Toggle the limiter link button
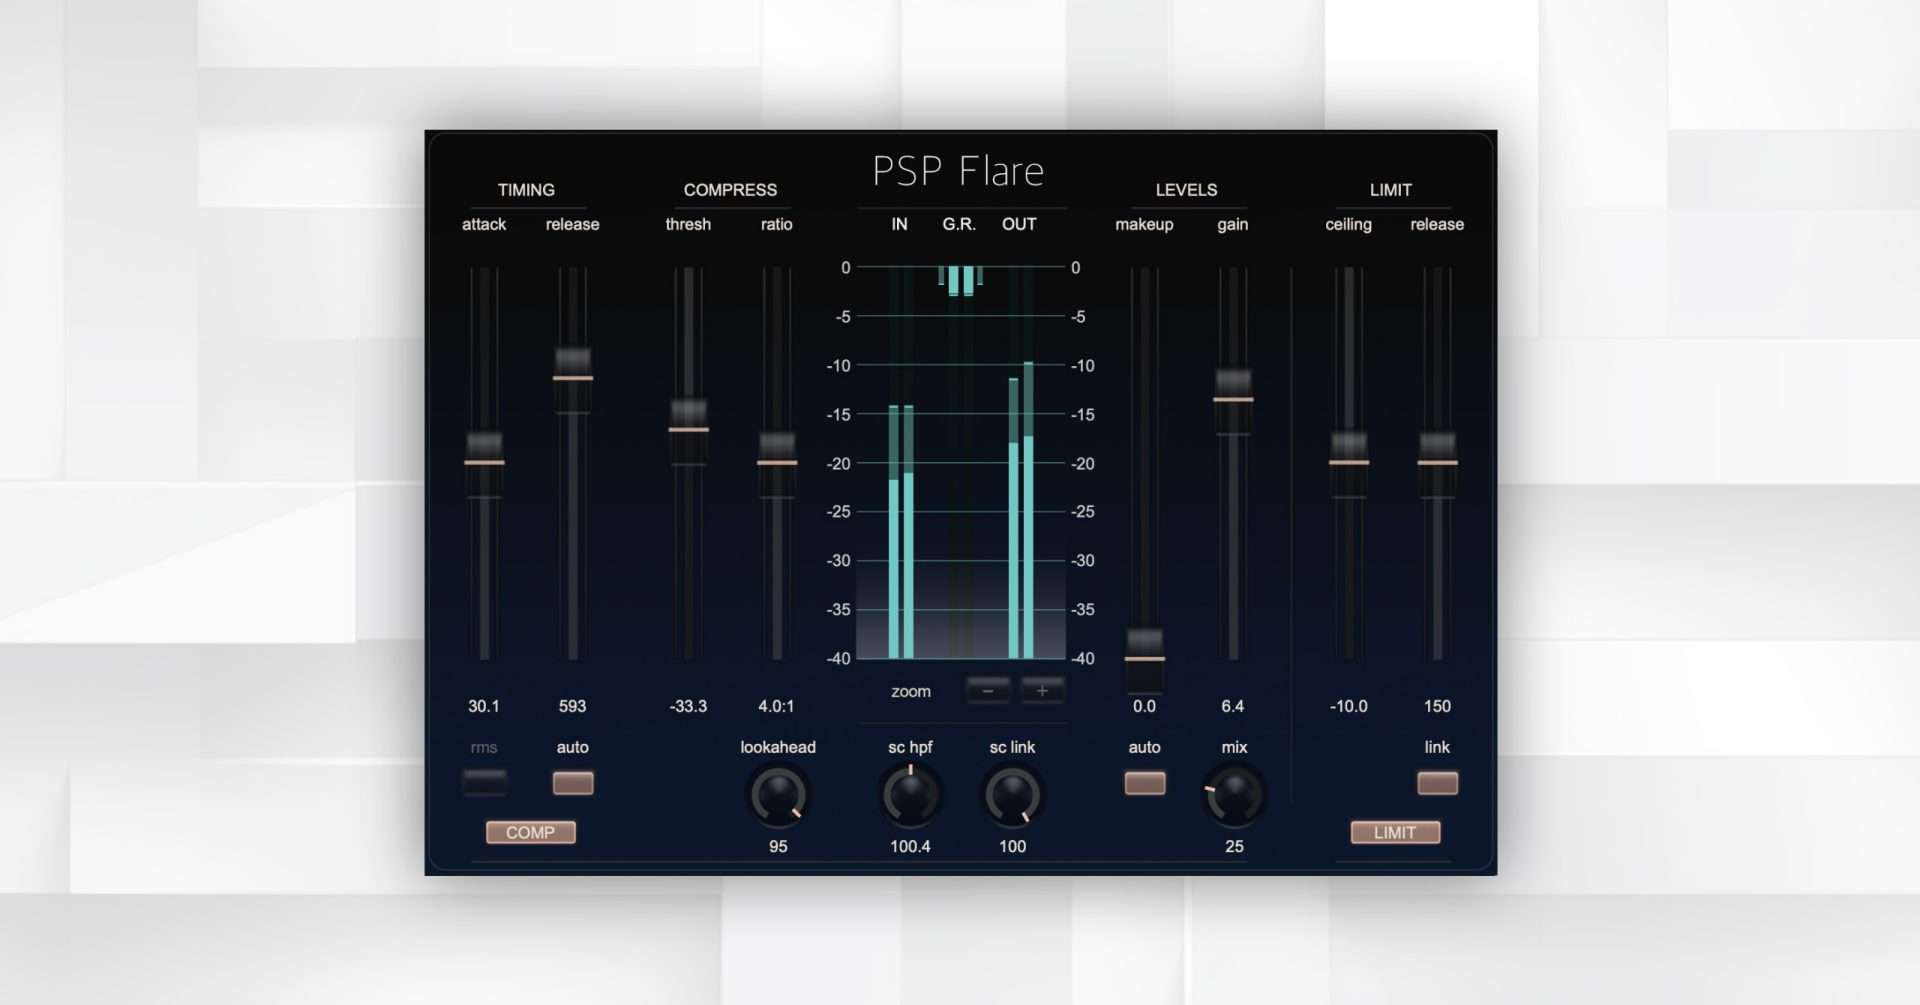Viewport: 1920px width, 1005px height. coord(1437,782)
